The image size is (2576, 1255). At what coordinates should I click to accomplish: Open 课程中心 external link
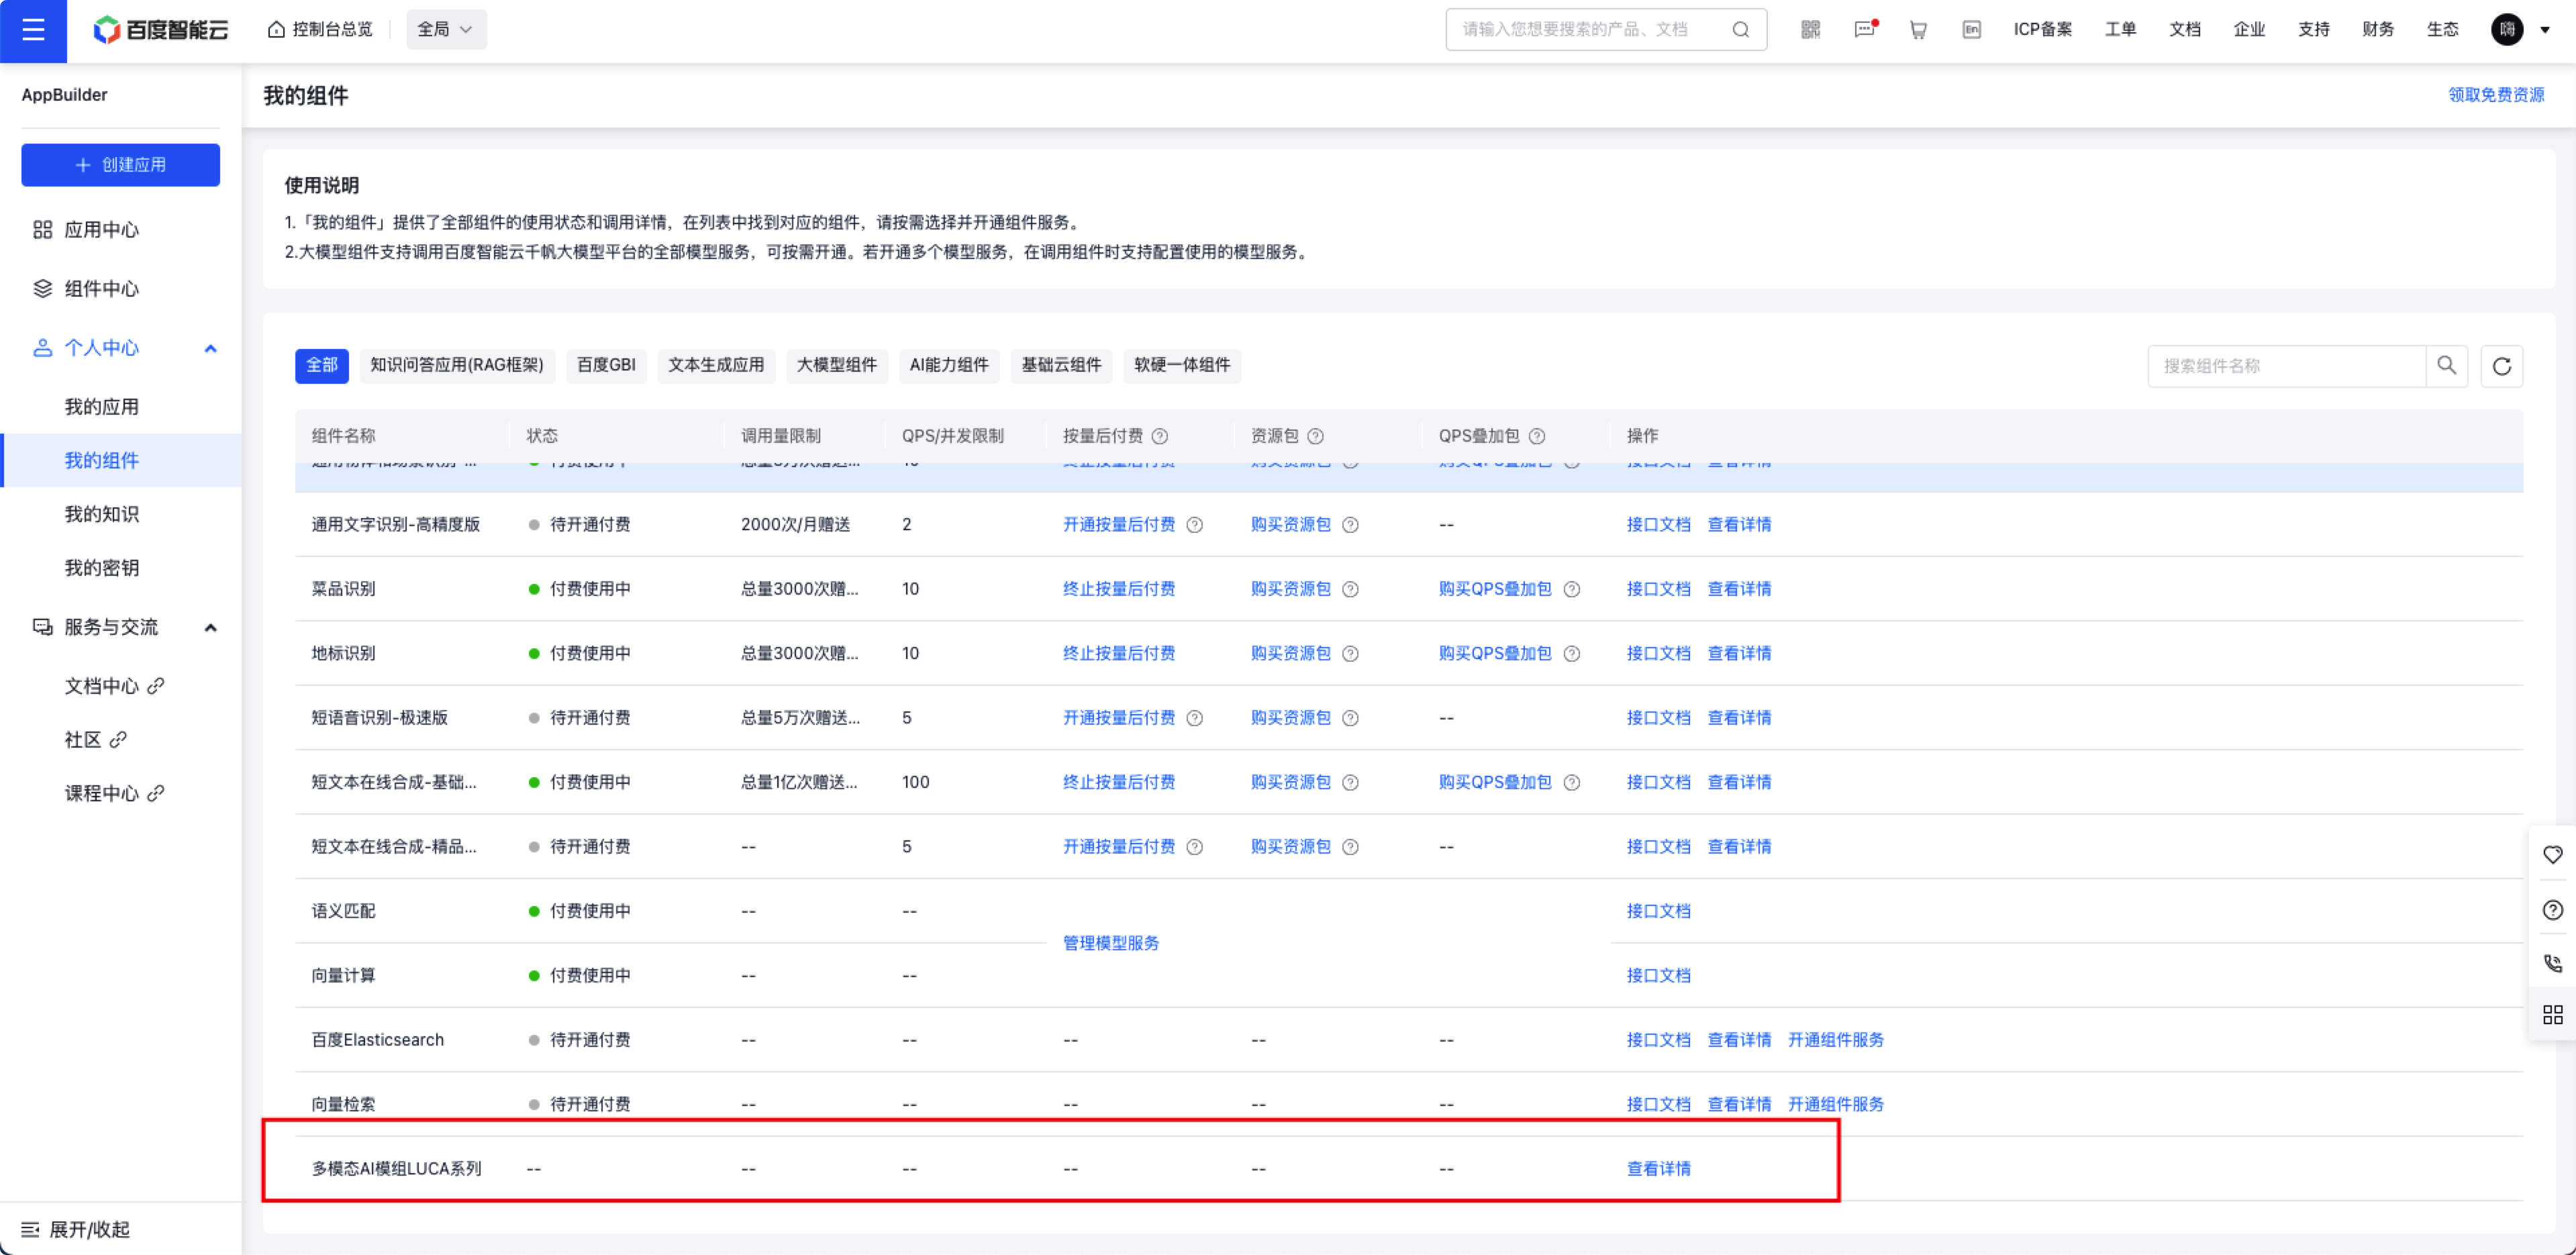coord(114,794)
